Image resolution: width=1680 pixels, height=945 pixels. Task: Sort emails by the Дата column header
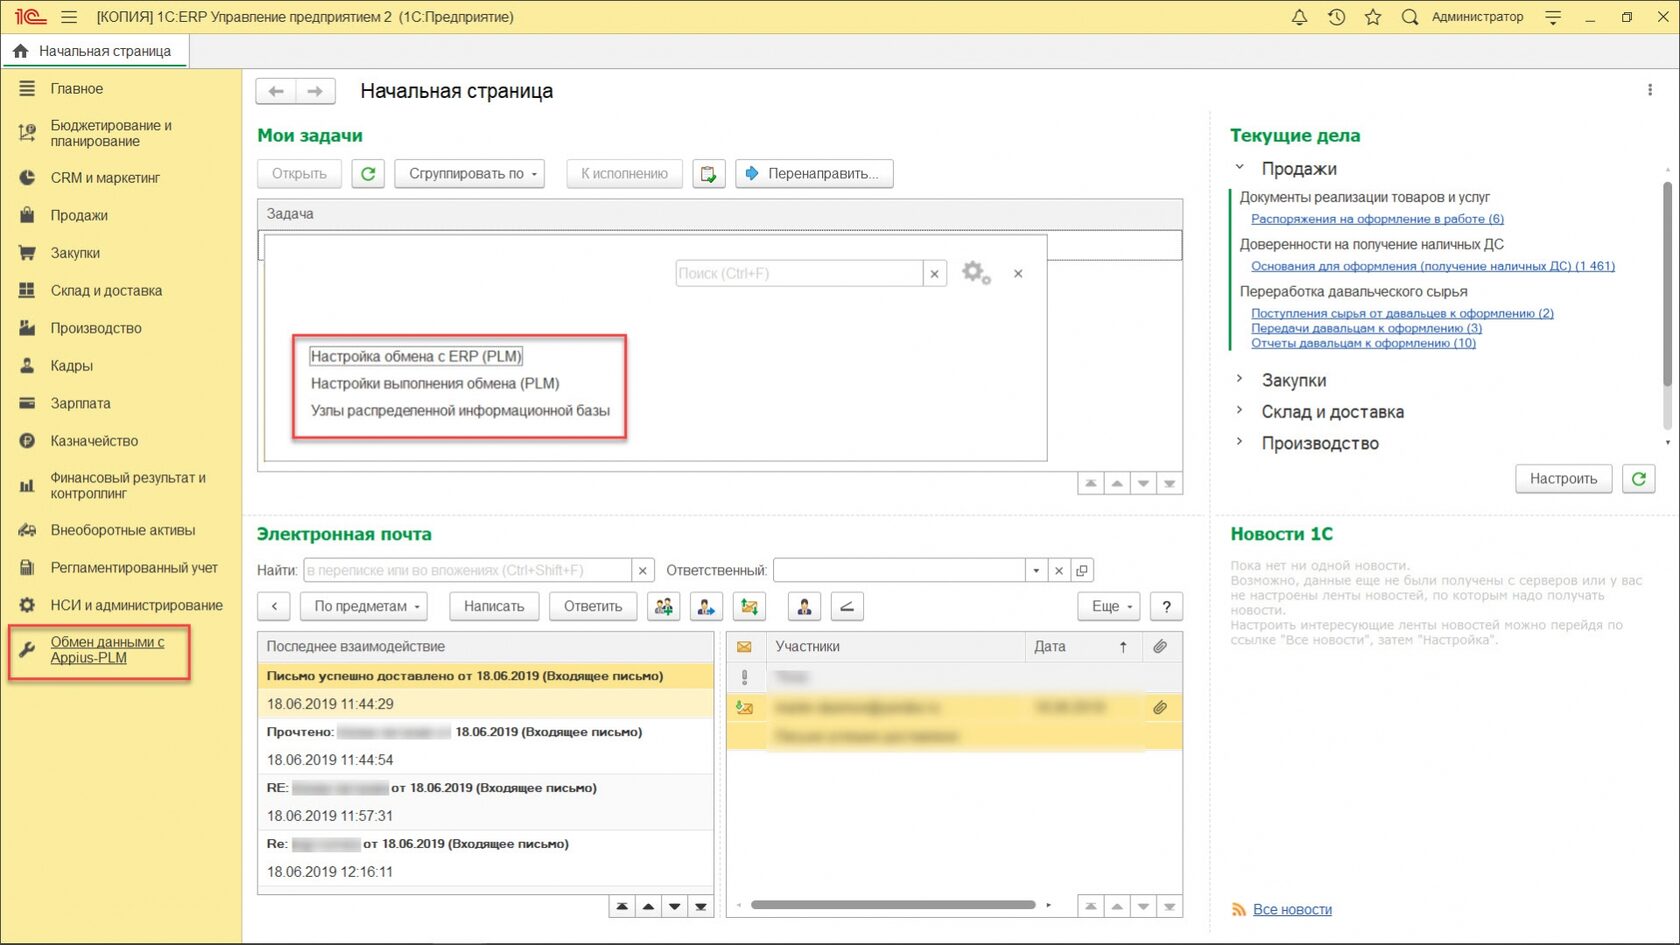[x=1083, y=647]
